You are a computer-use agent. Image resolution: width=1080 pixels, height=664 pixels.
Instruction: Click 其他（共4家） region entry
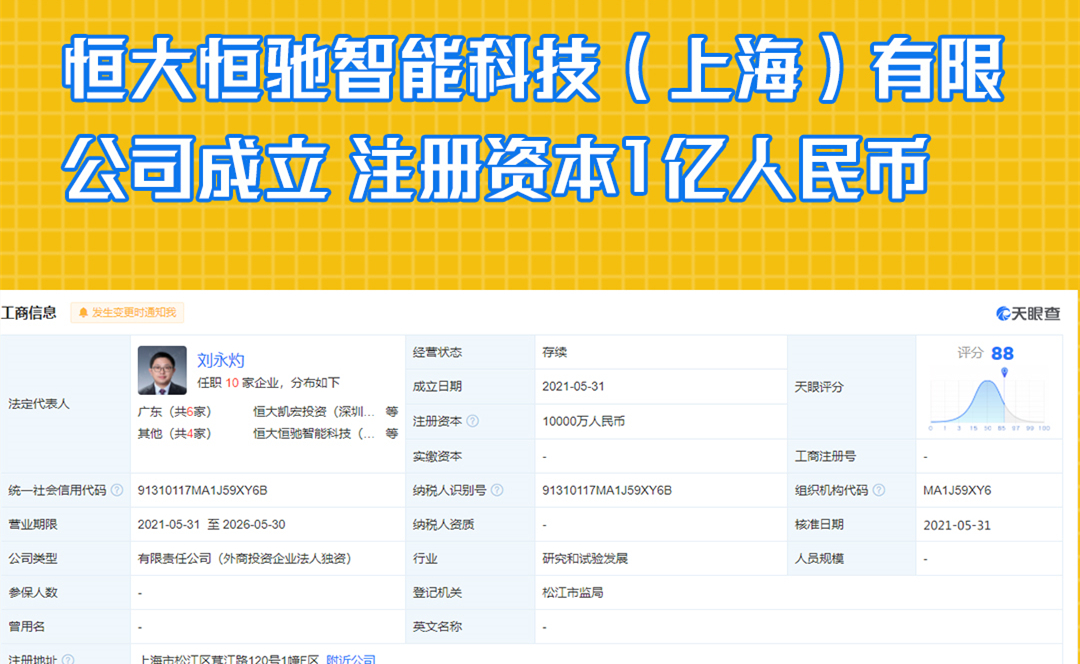tap(175, 433)
